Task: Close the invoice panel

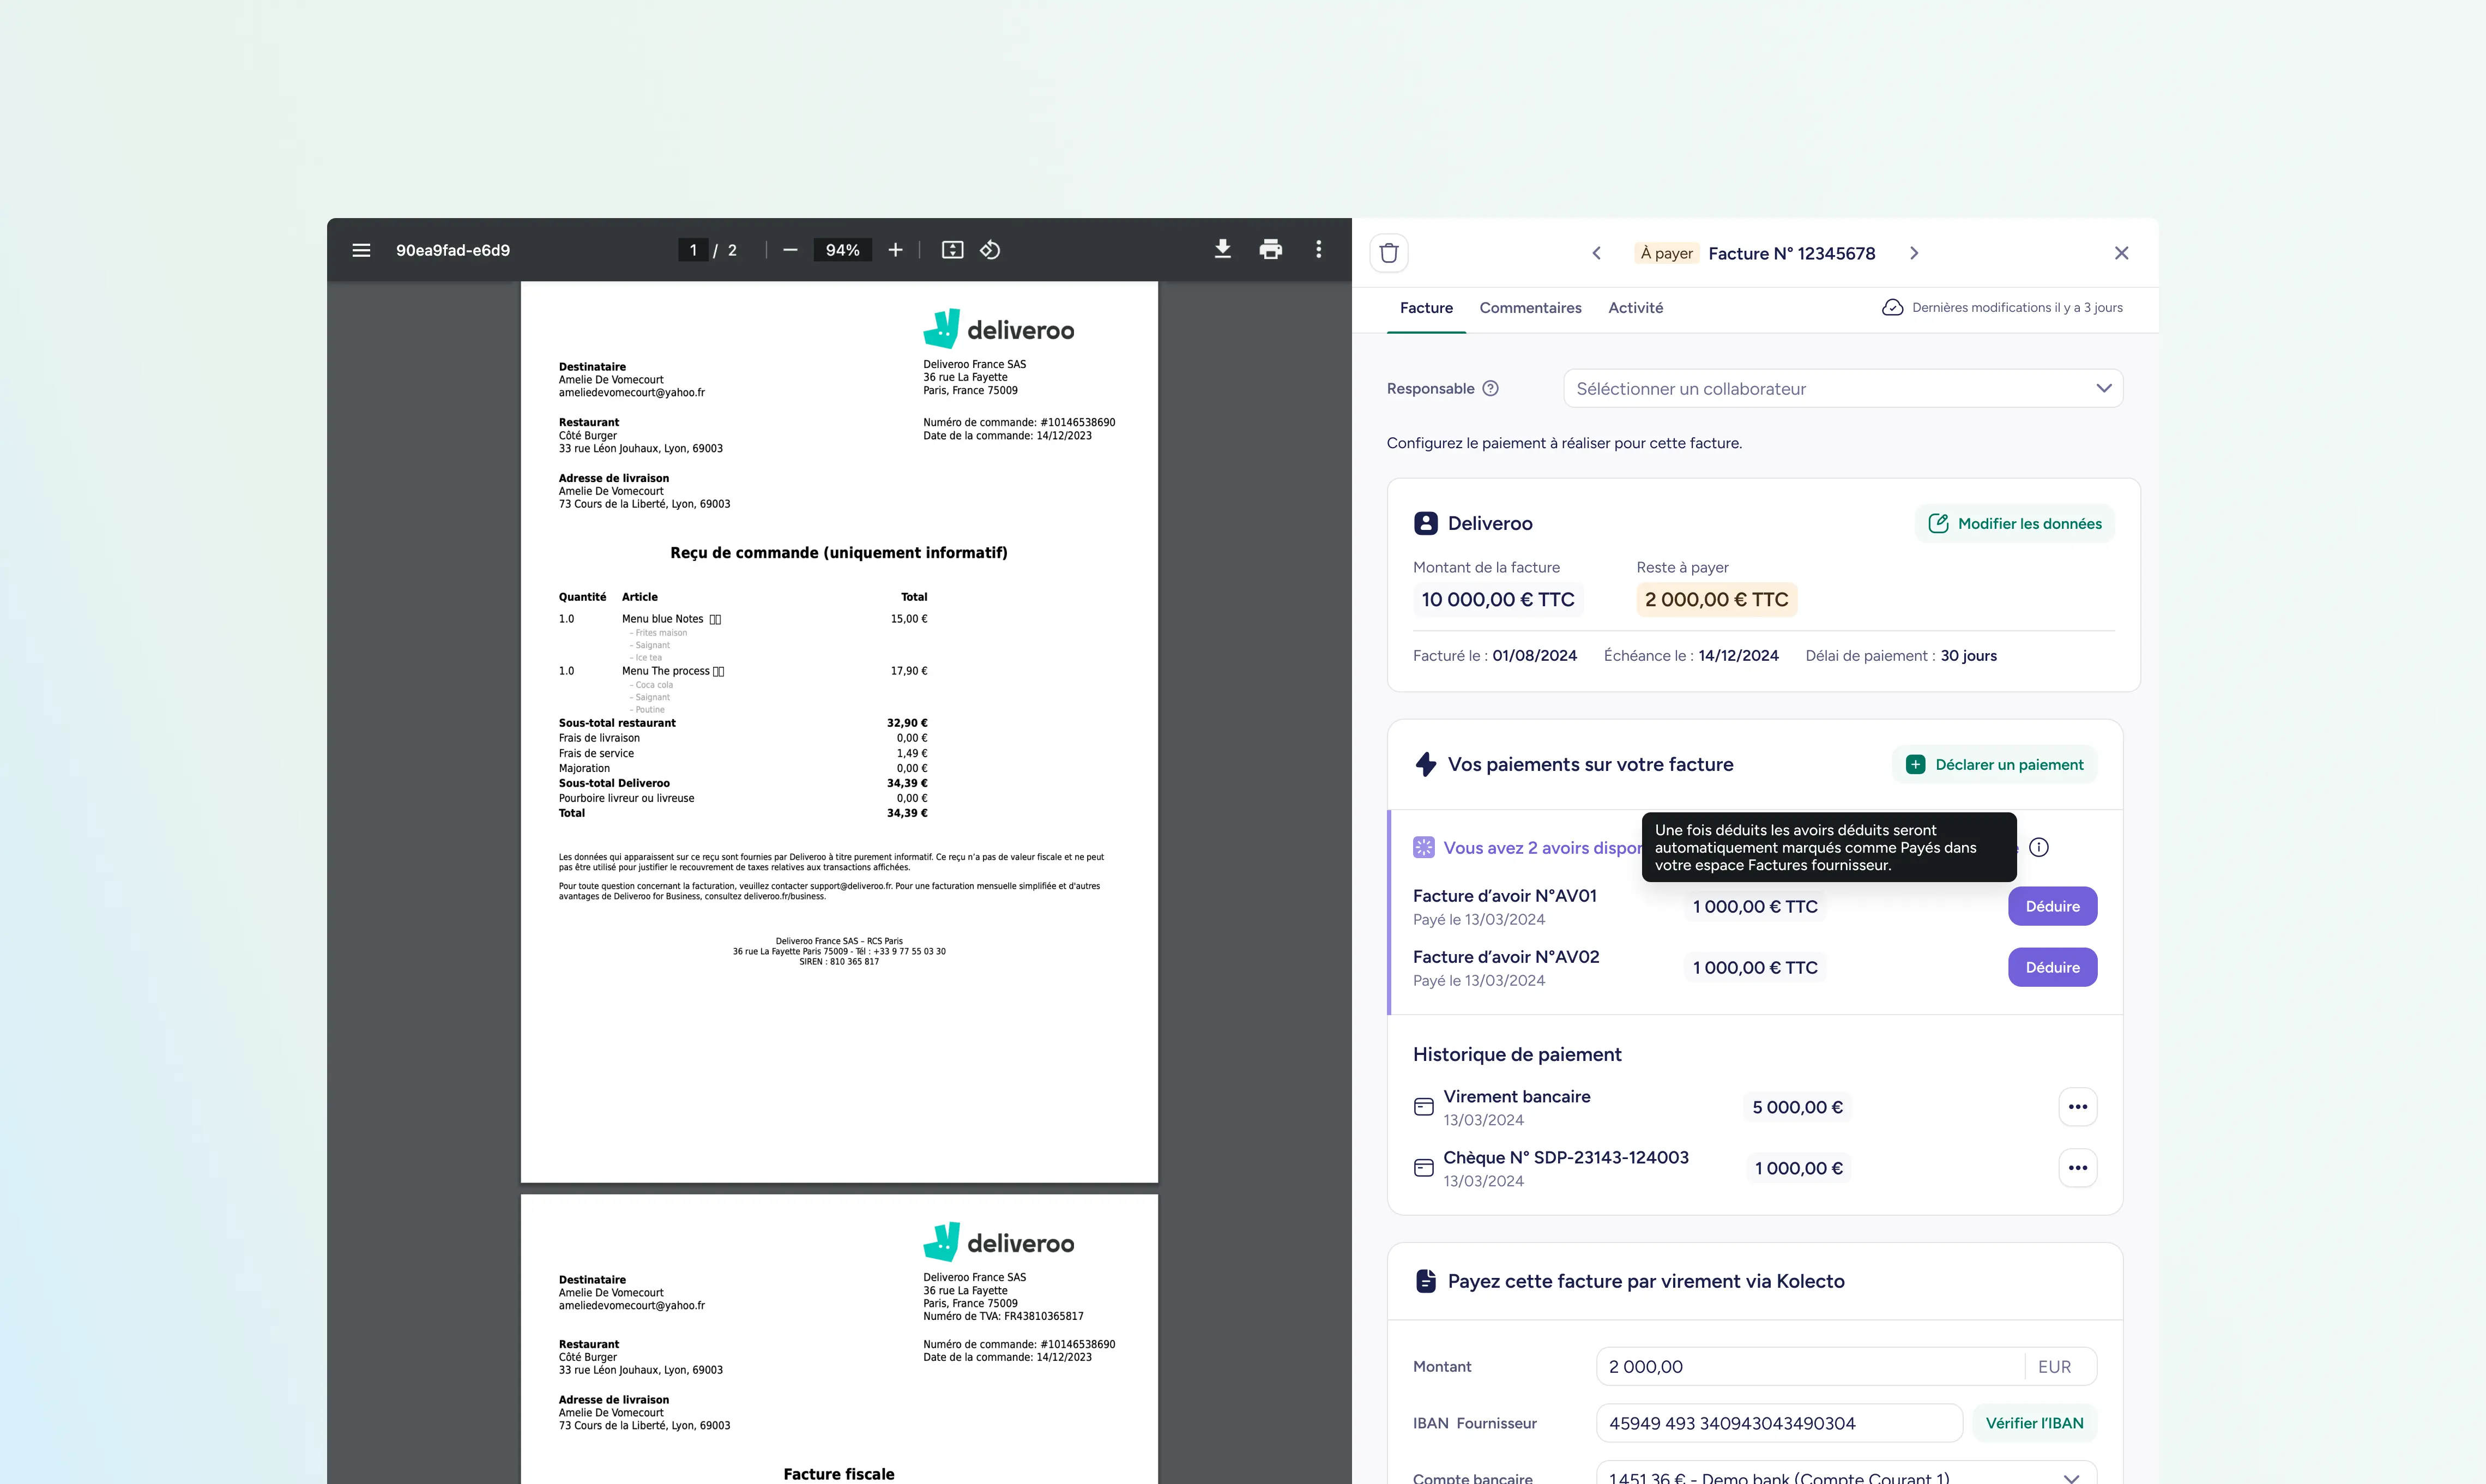Action: [x=2121, y=253]
